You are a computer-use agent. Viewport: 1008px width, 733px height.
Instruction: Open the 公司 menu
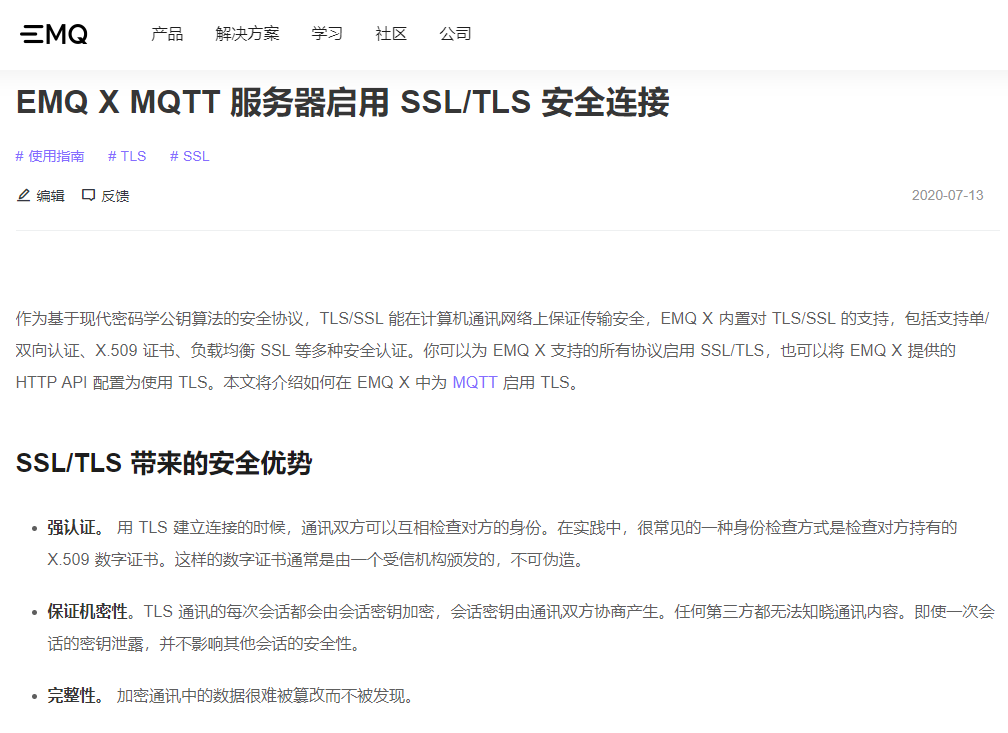point(456,33)
